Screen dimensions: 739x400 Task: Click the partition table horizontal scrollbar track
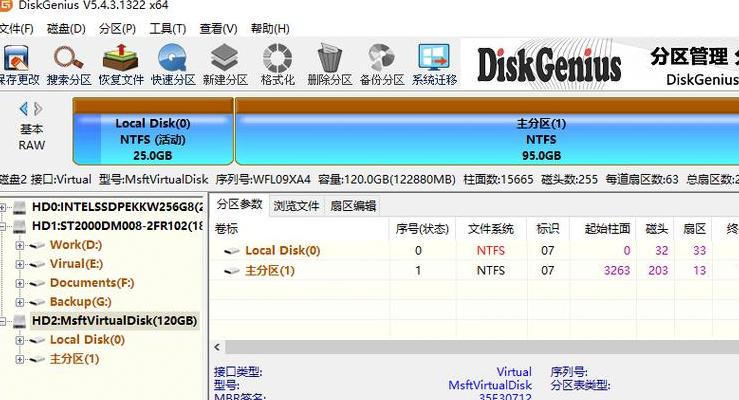coord(482,347)
